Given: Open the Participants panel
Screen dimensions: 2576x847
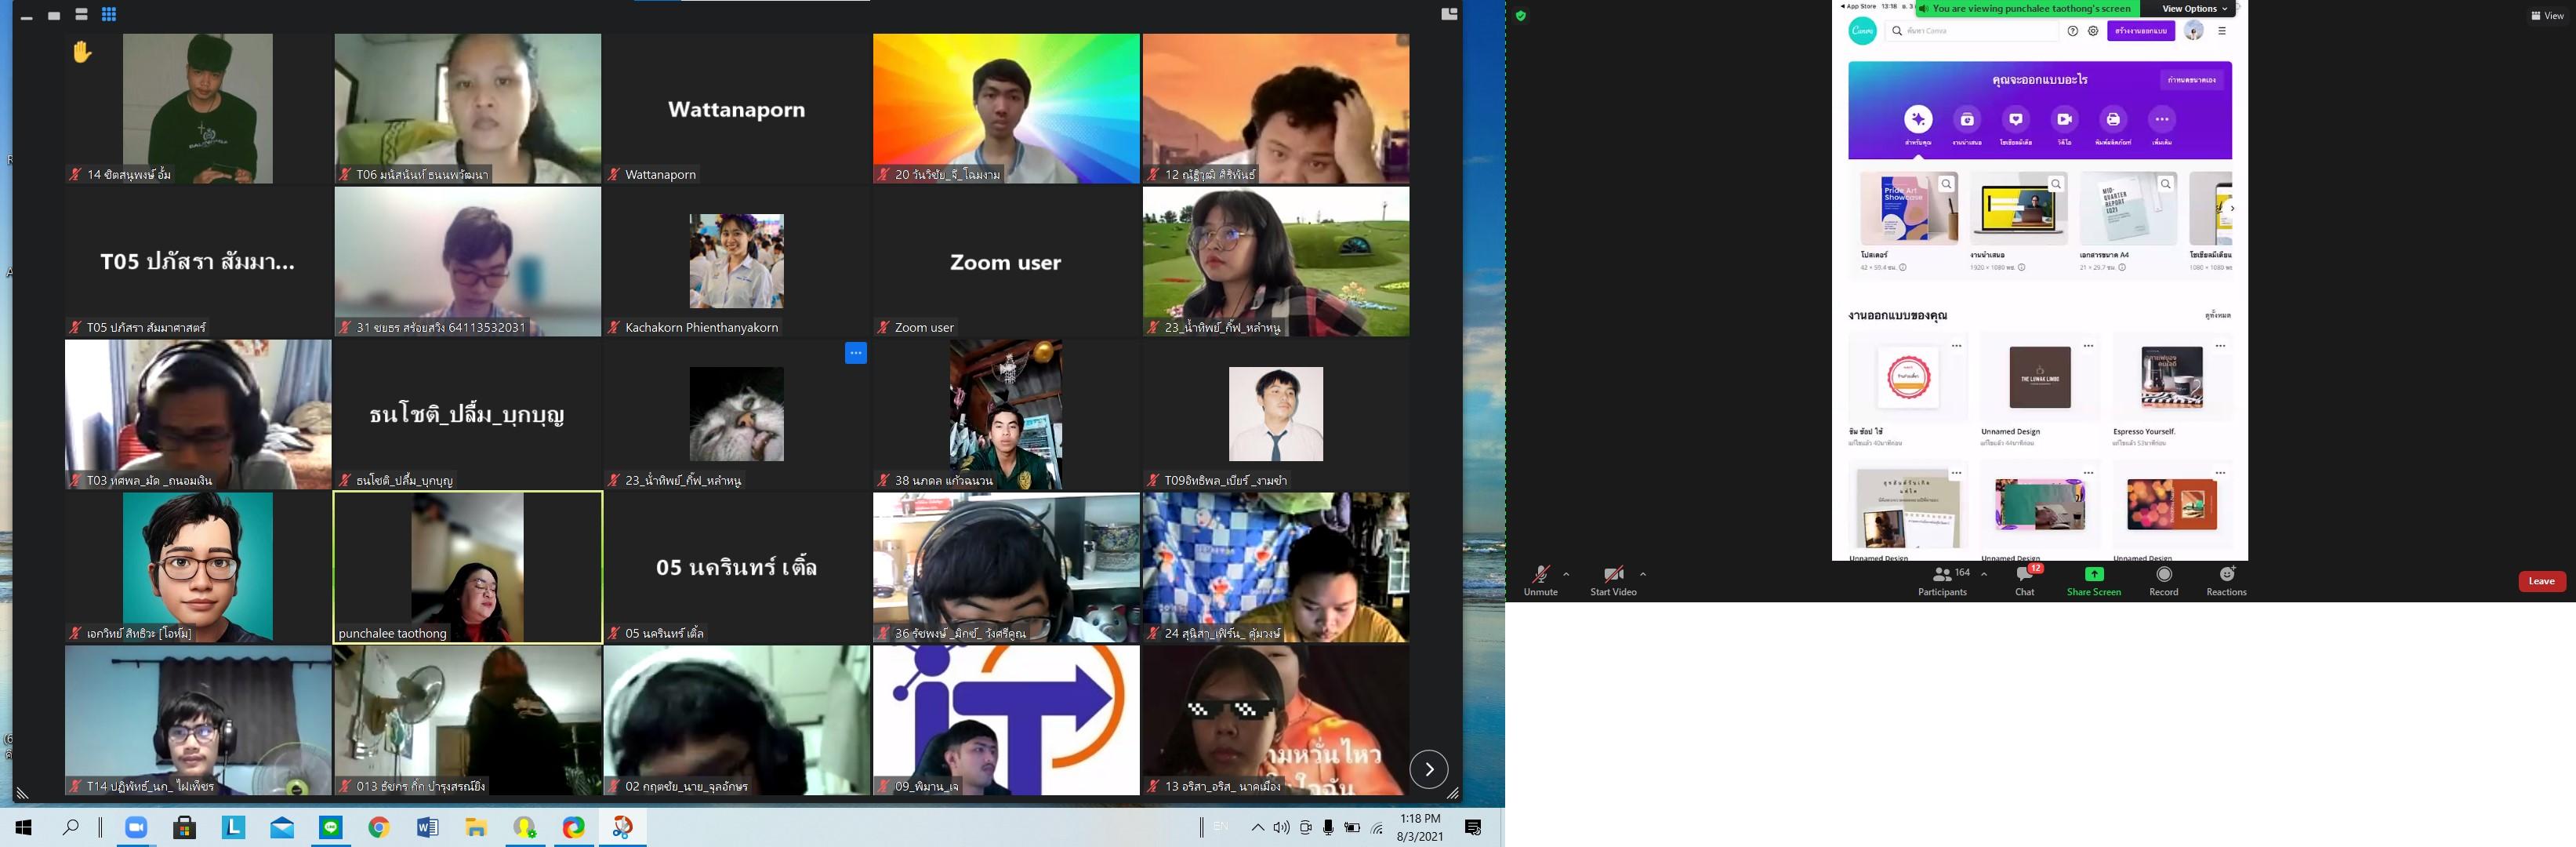Looking at the screenshot, I should pos(1943,581).
